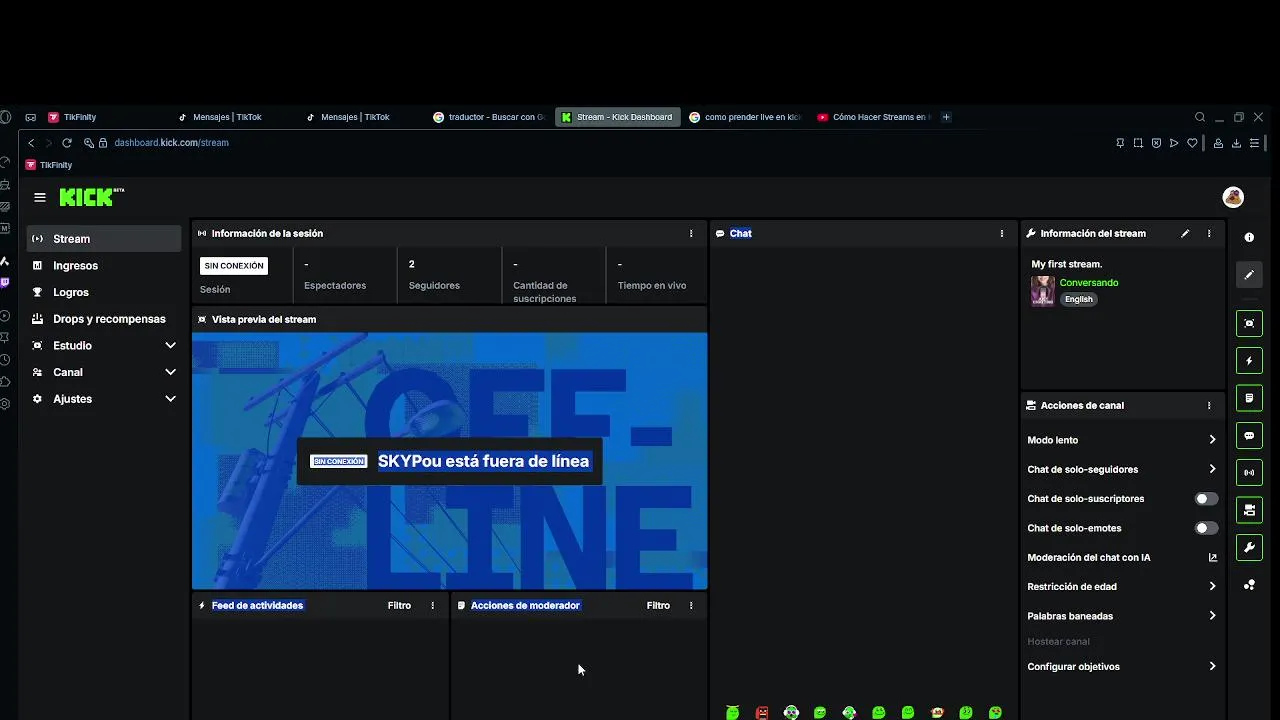This screenshot has height=720, width=1280.
Task: Select Stream in the sidebar
Action: click(104, 239)
